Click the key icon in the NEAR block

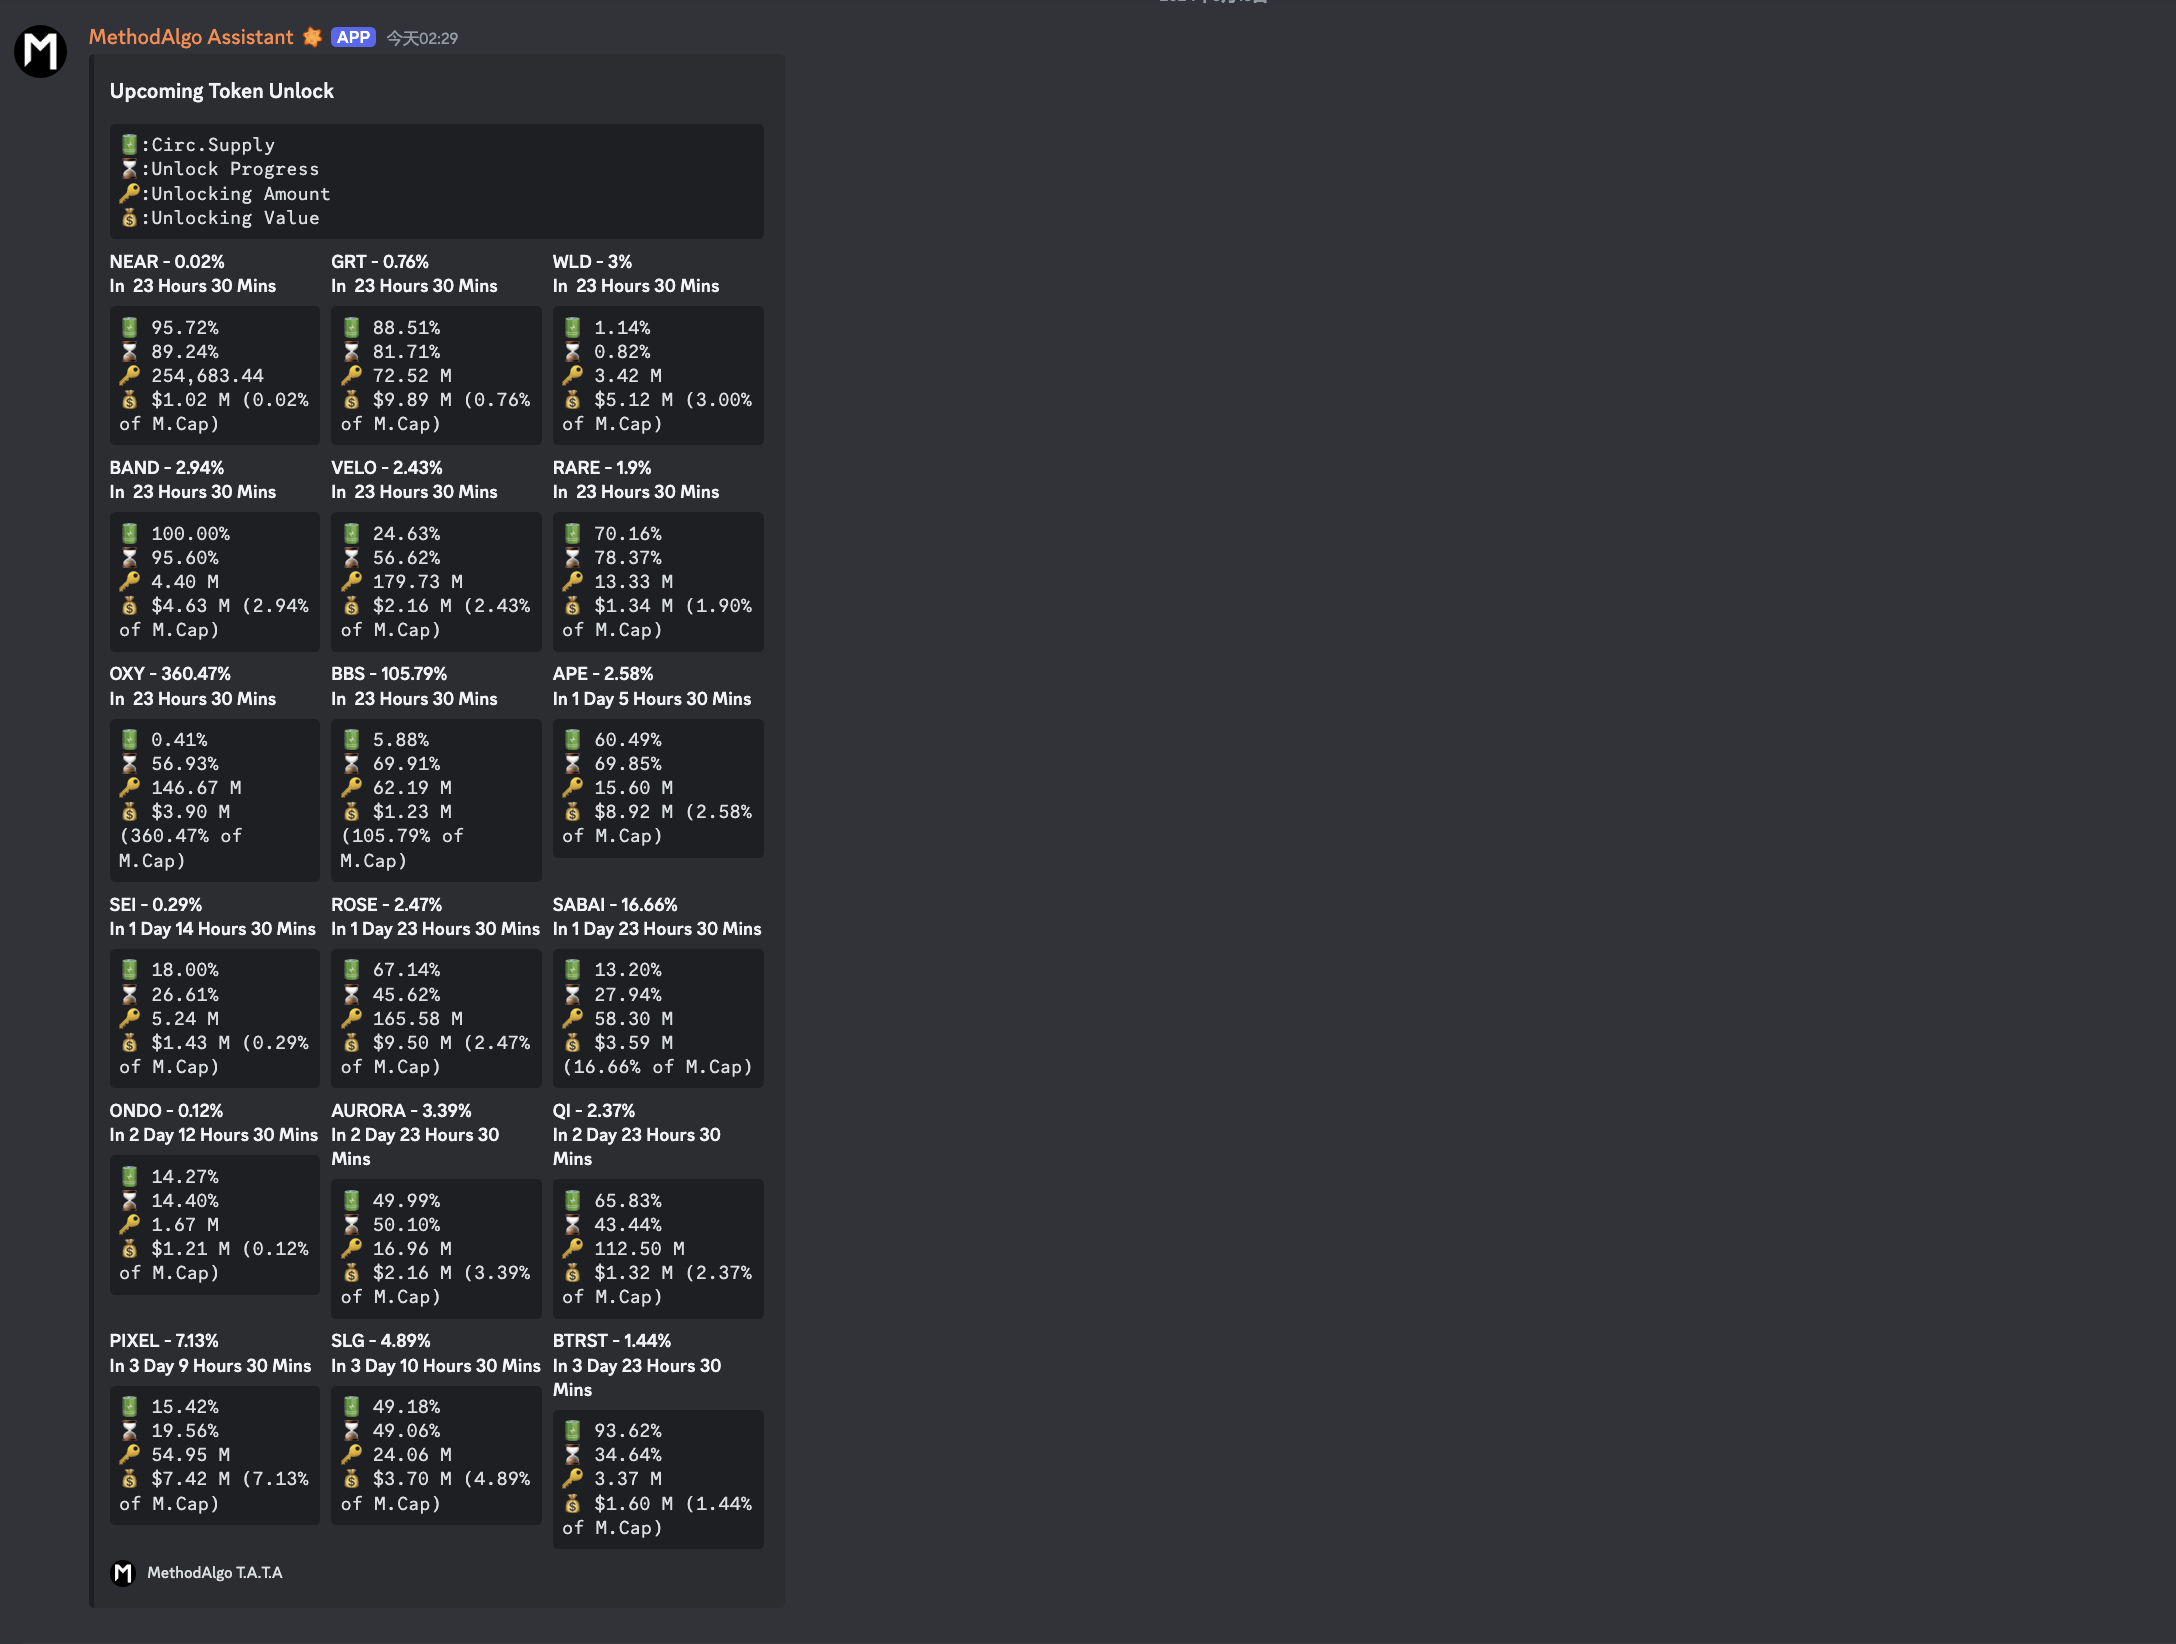click(x=129, y=375)
